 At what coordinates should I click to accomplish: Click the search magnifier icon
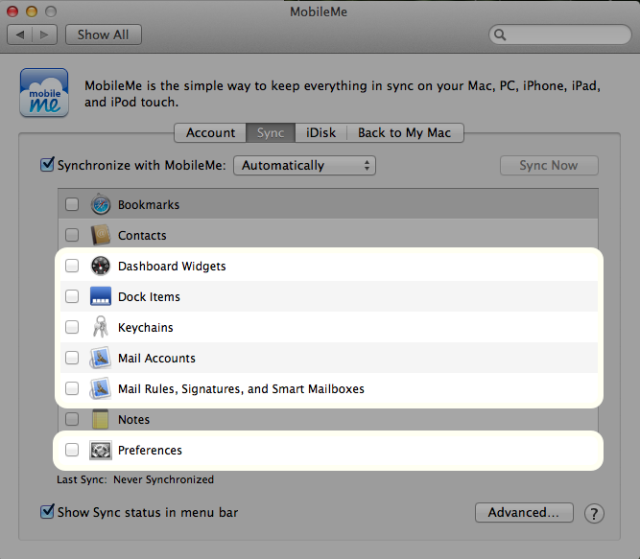click(500, 35)
